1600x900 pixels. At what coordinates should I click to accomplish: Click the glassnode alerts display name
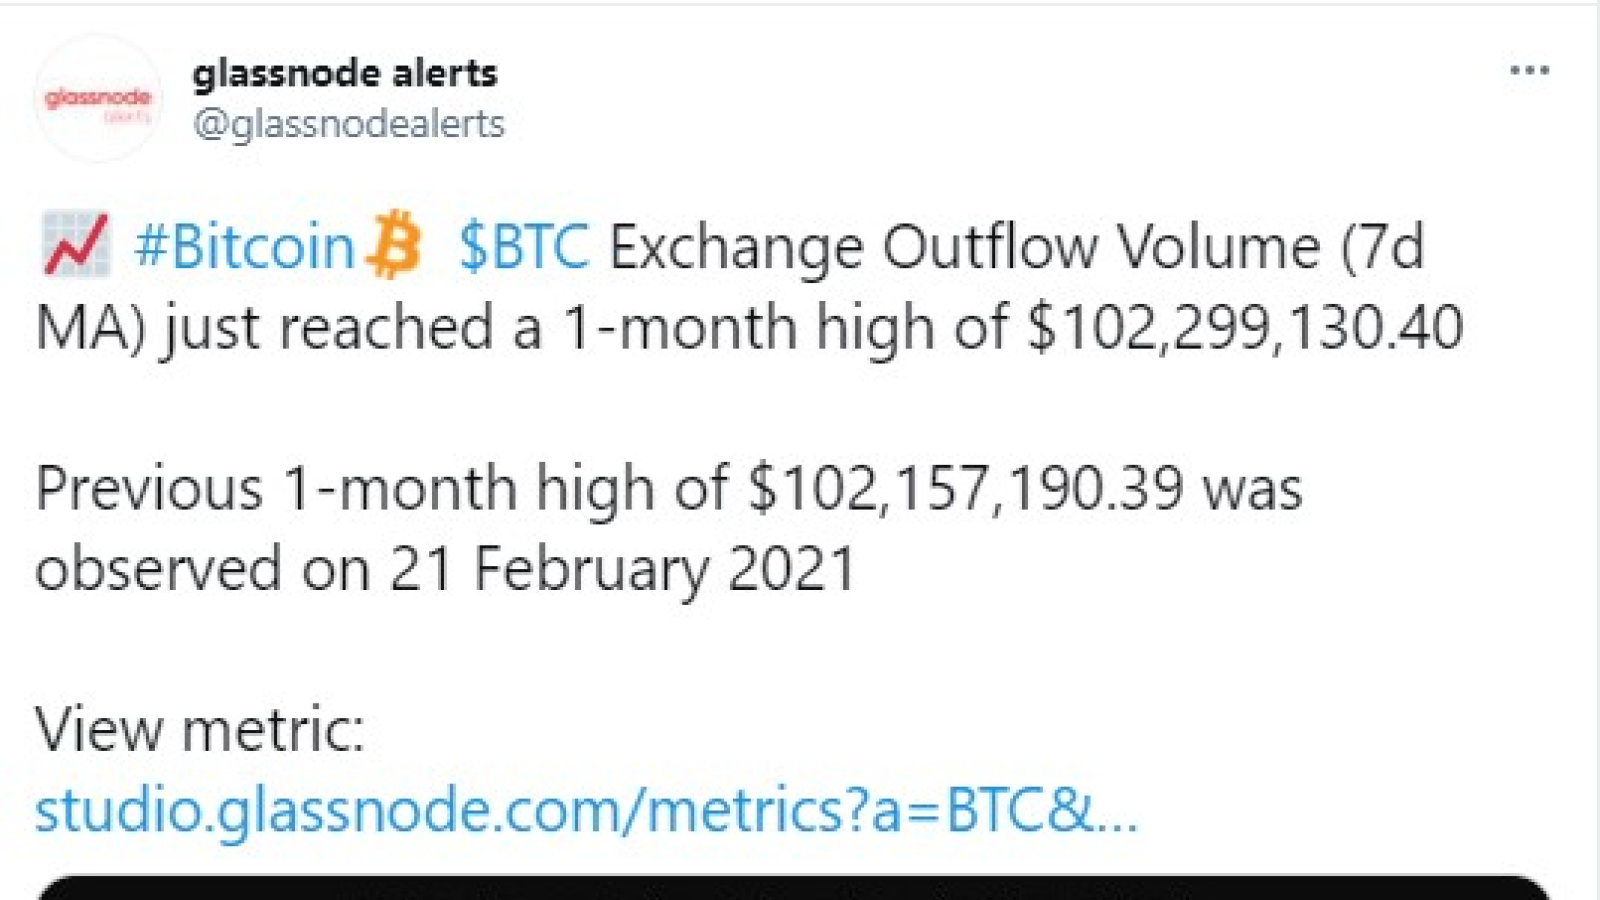click(344, 73)
